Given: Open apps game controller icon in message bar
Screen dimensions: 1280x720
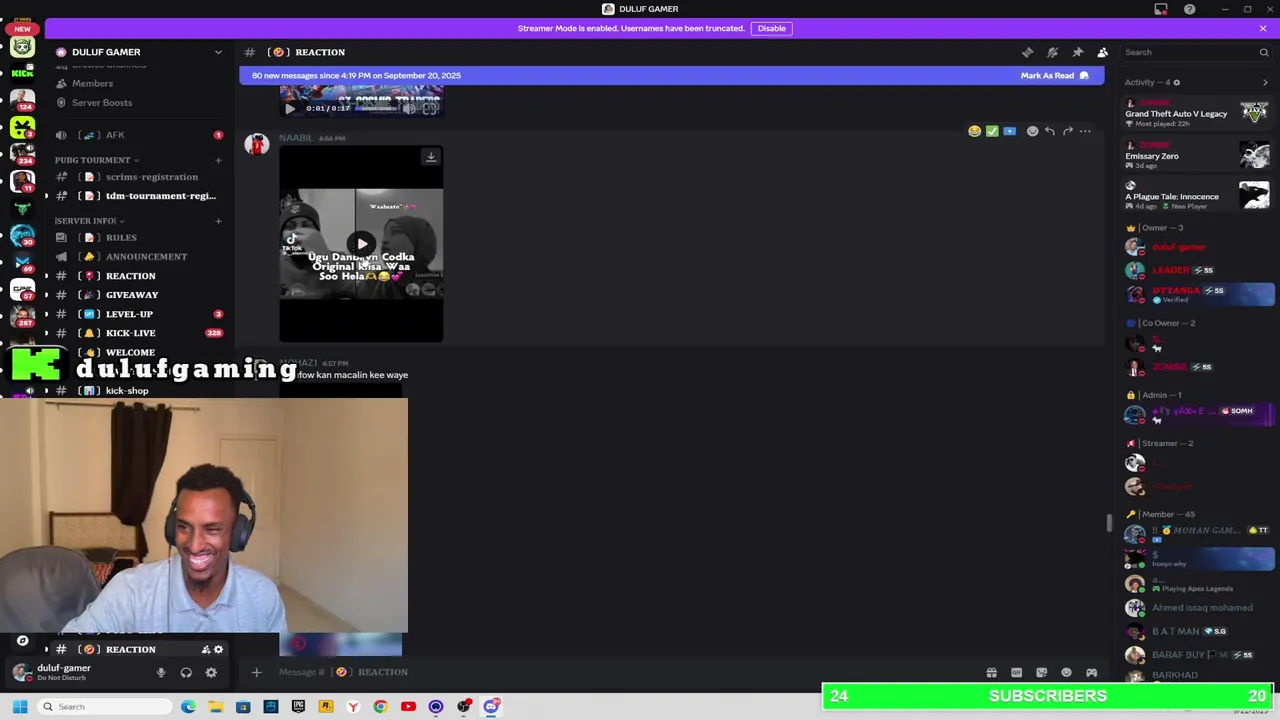Looking at the screenshot, I should tap(1091, 673).
